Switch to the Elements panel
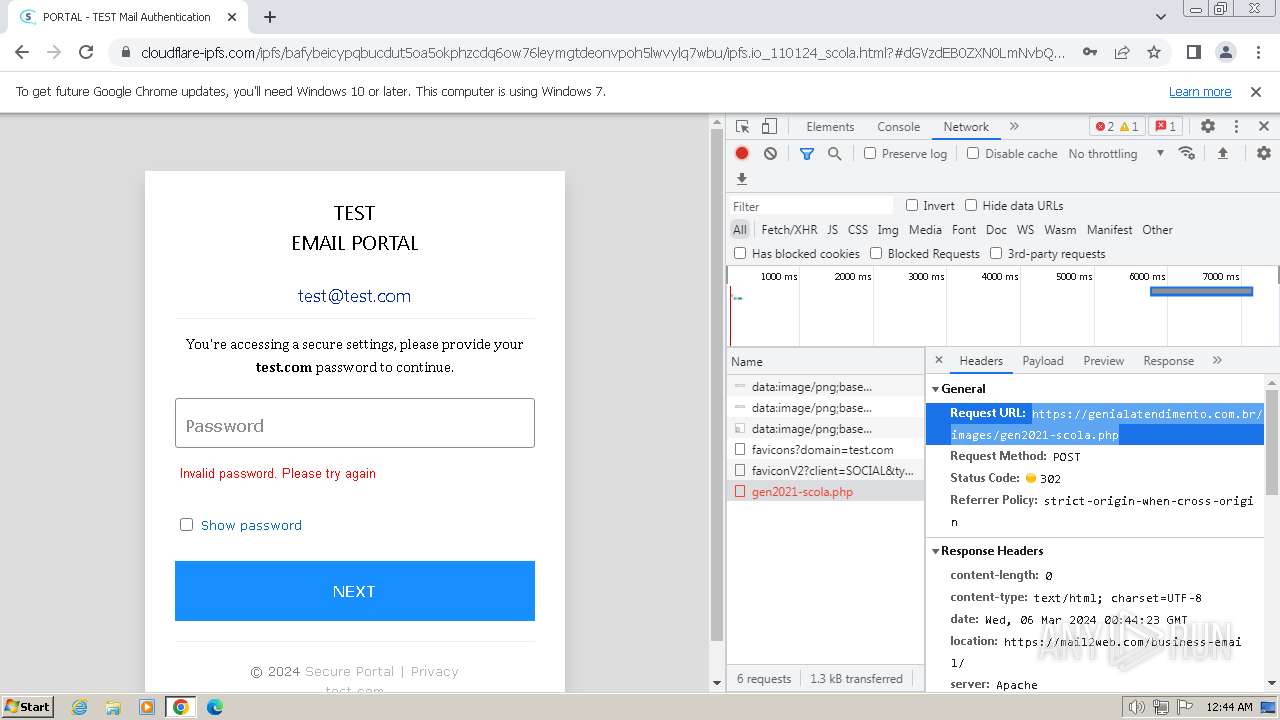This screenshot has width=1280, height=720. coord(830,127)
